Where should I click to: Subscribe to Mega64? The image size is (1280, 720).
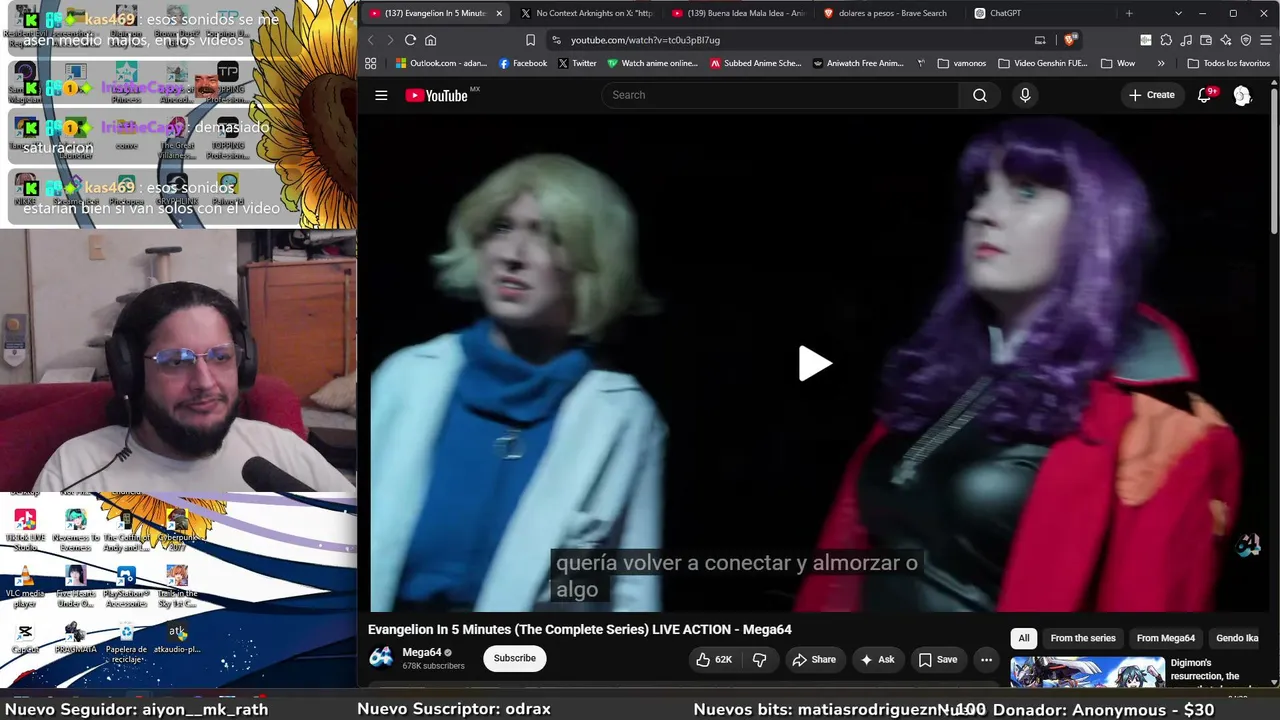(x=515, y=658)
